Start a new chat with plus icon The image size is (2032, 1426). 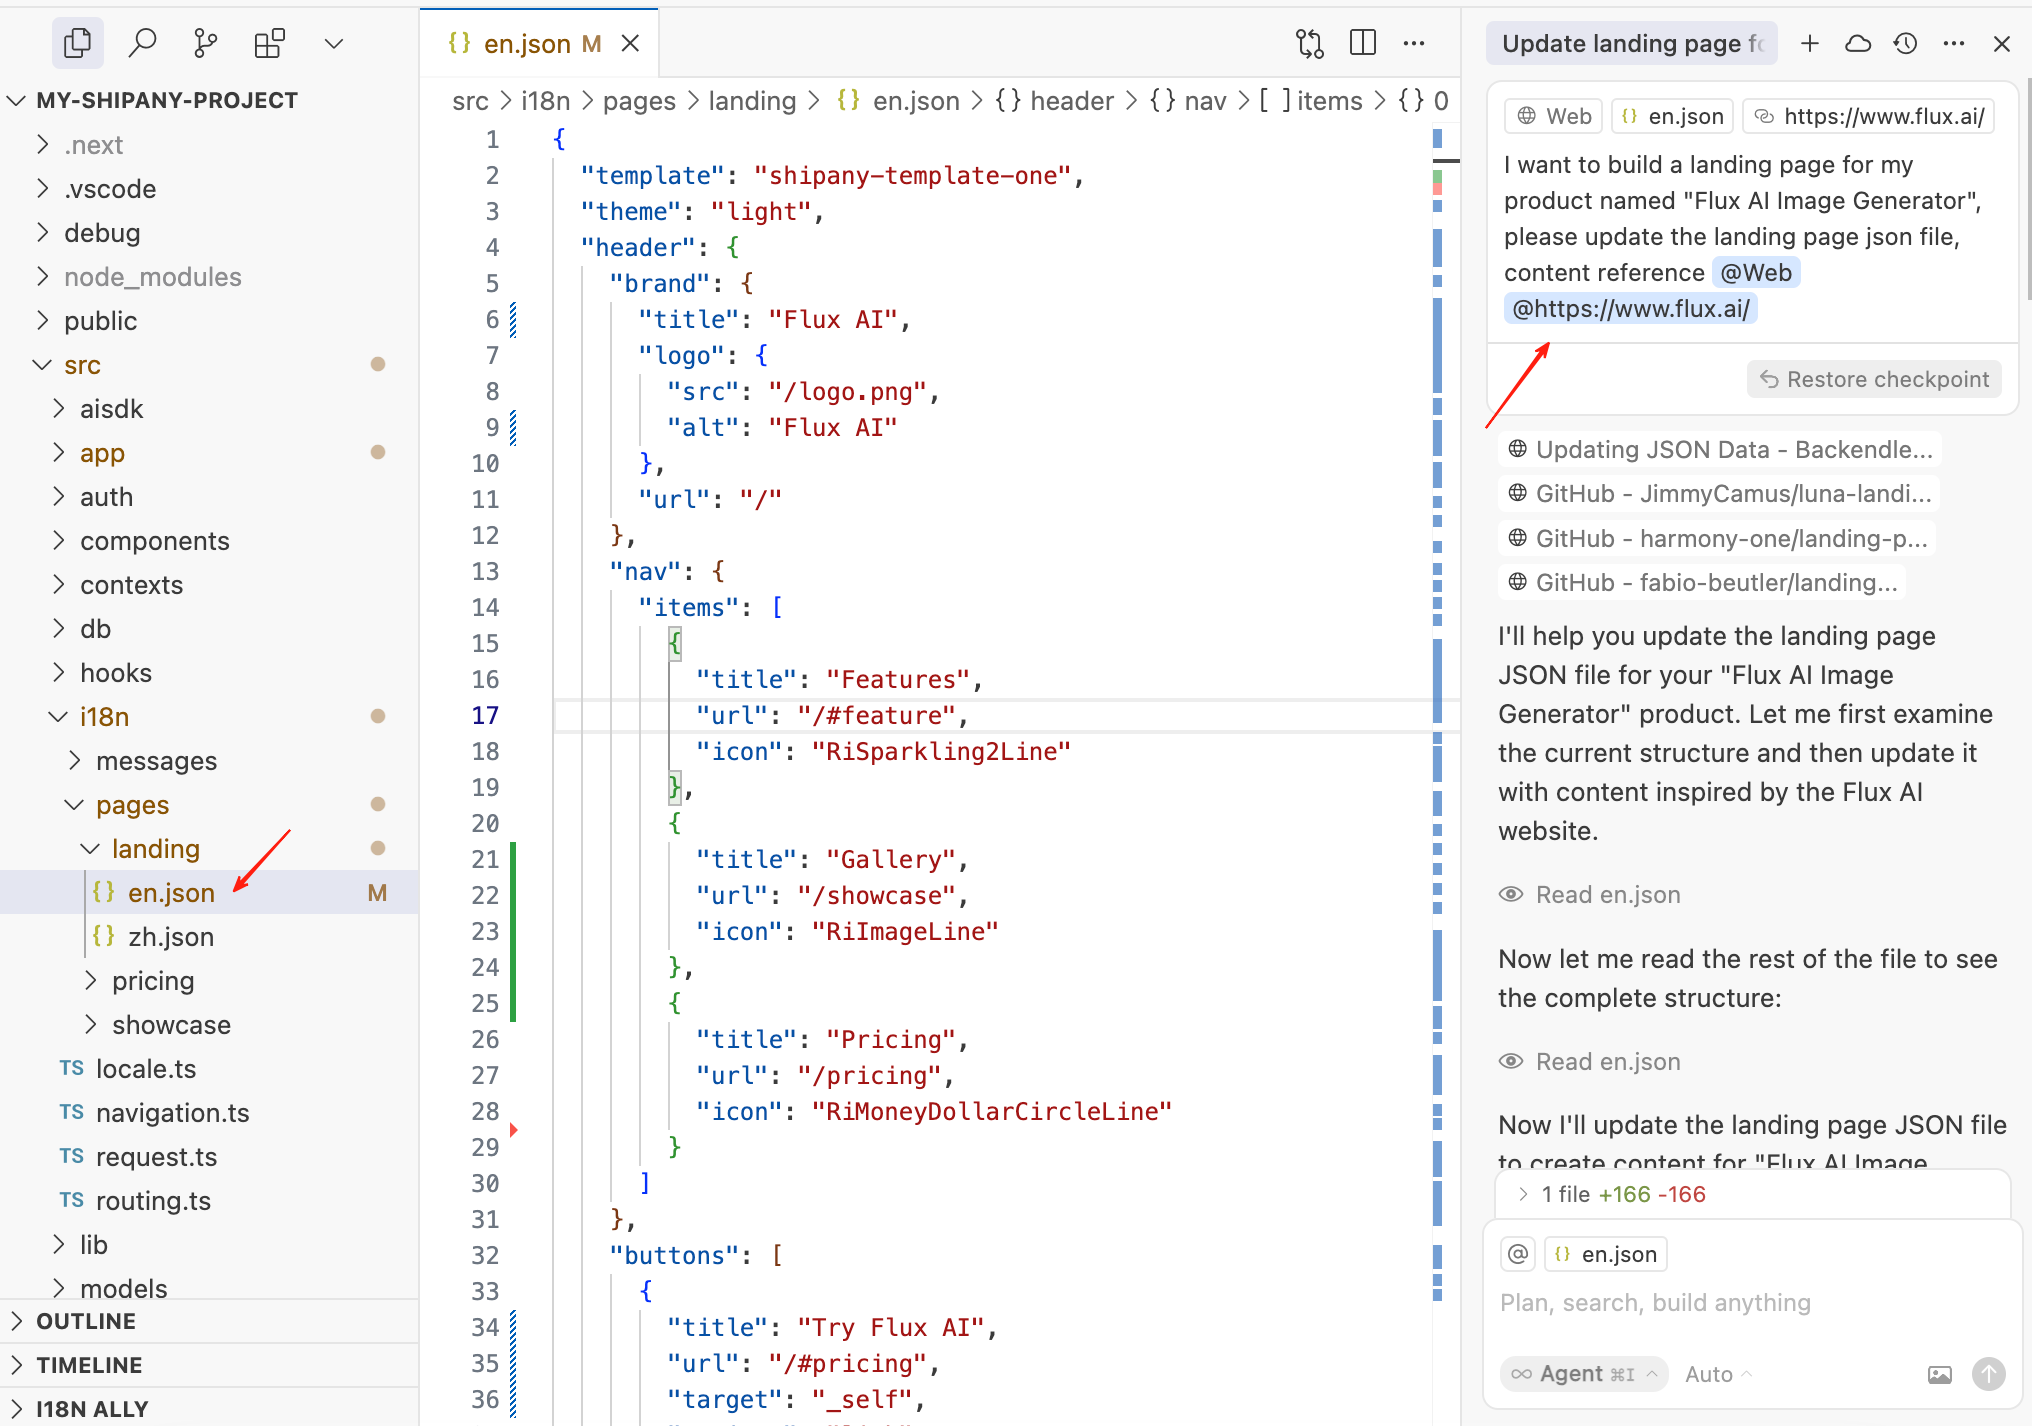1809,43
